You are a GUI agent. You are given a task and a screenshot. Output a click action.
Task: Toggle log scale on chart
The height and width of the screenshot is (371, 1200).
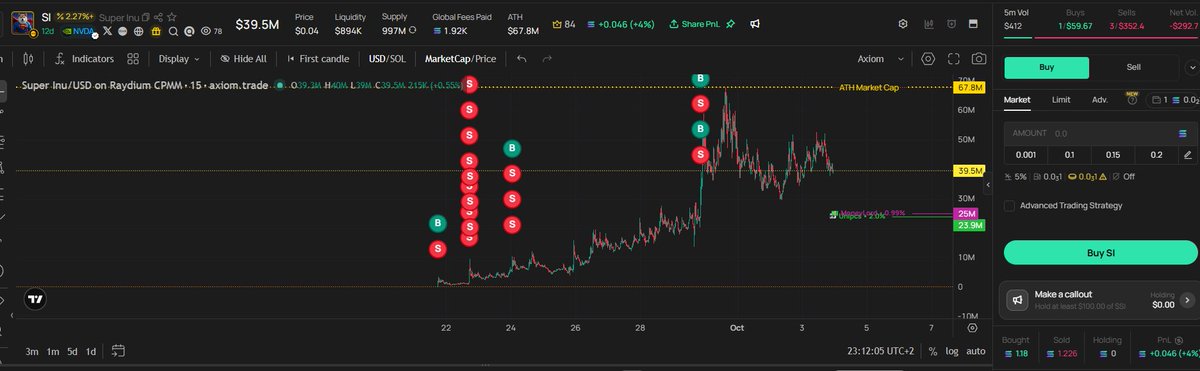[953, 351]
